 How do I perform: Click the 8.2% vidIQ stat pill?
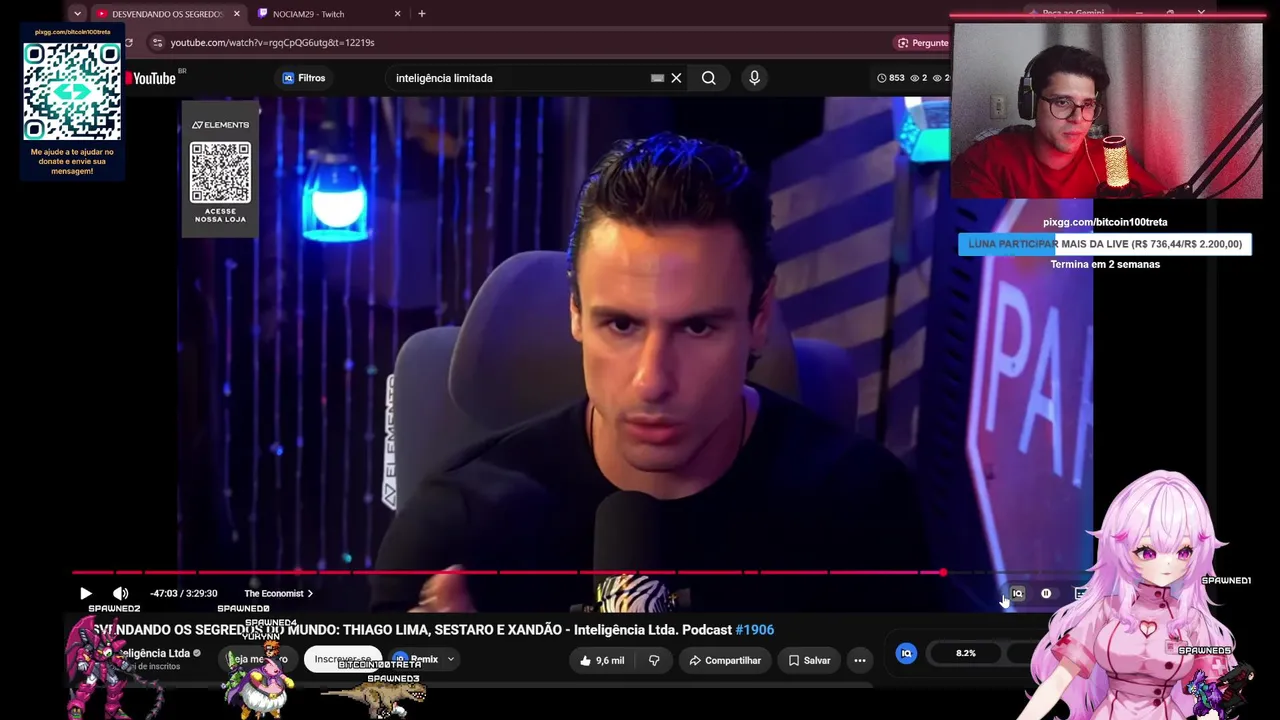click(x=965, y=653)
